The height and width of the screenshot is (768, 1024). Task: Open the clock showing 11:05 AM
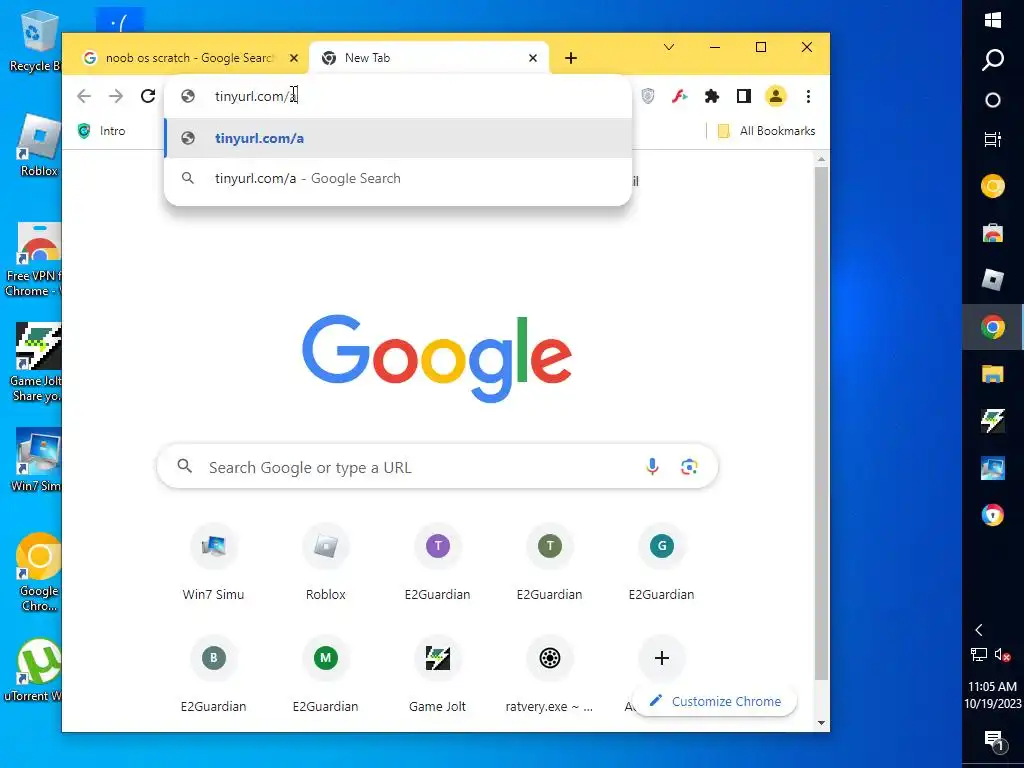coord(993,695)
